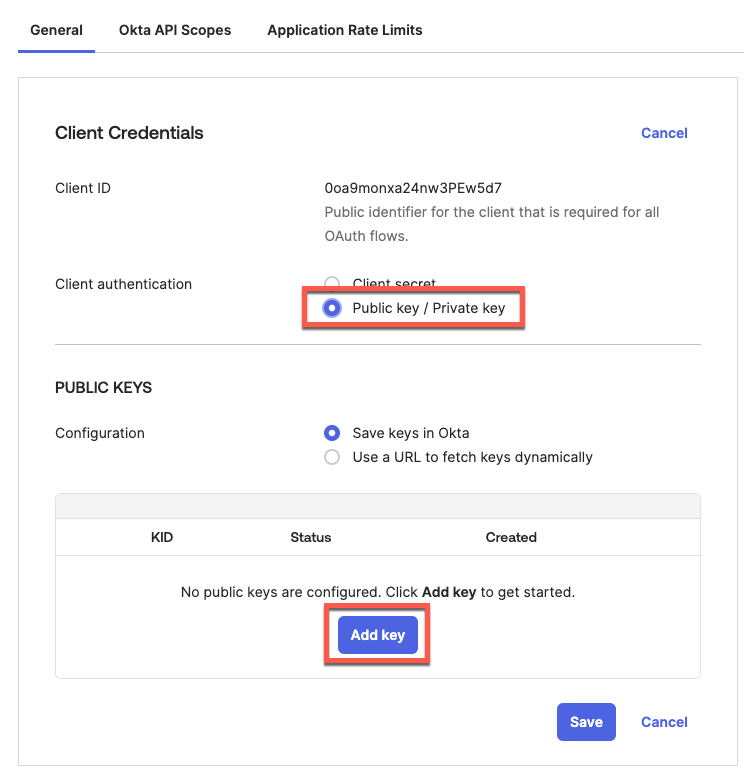Click the Created column header
The height and width of the screenshot is (773, 744).
click(511, 537)
